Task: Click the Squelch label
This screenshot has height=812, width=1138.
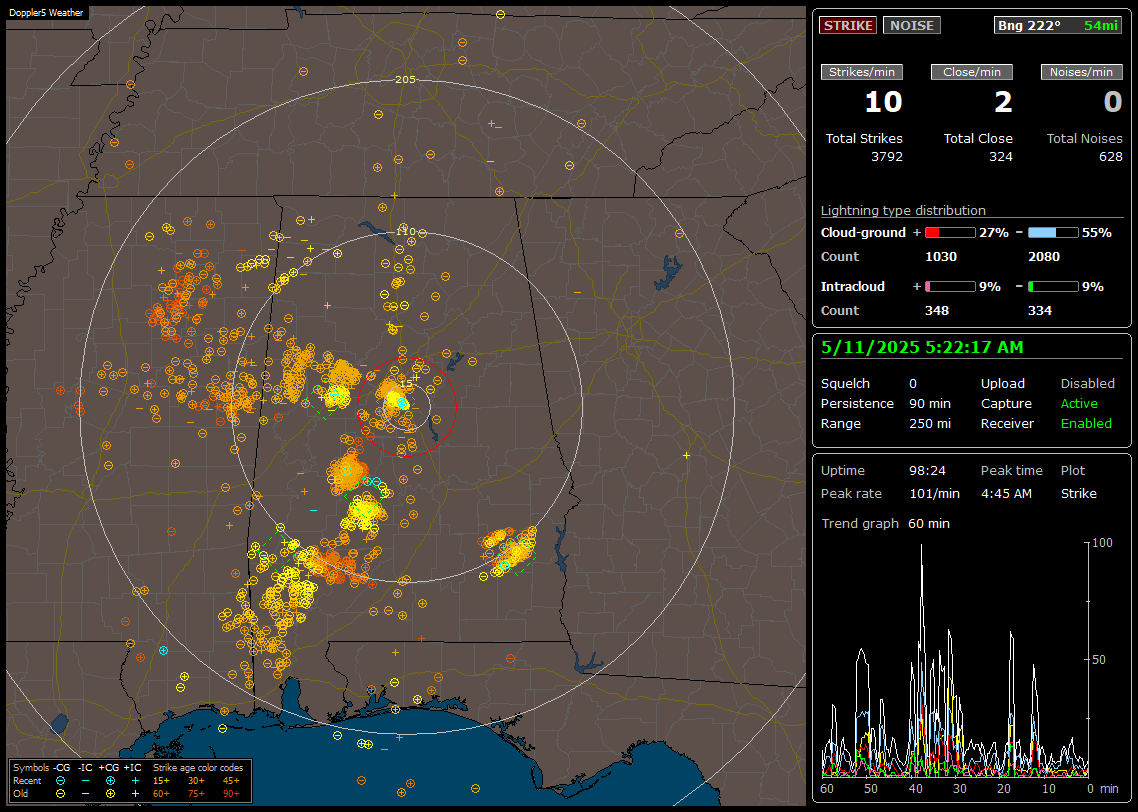Action: tap(845, 384)
